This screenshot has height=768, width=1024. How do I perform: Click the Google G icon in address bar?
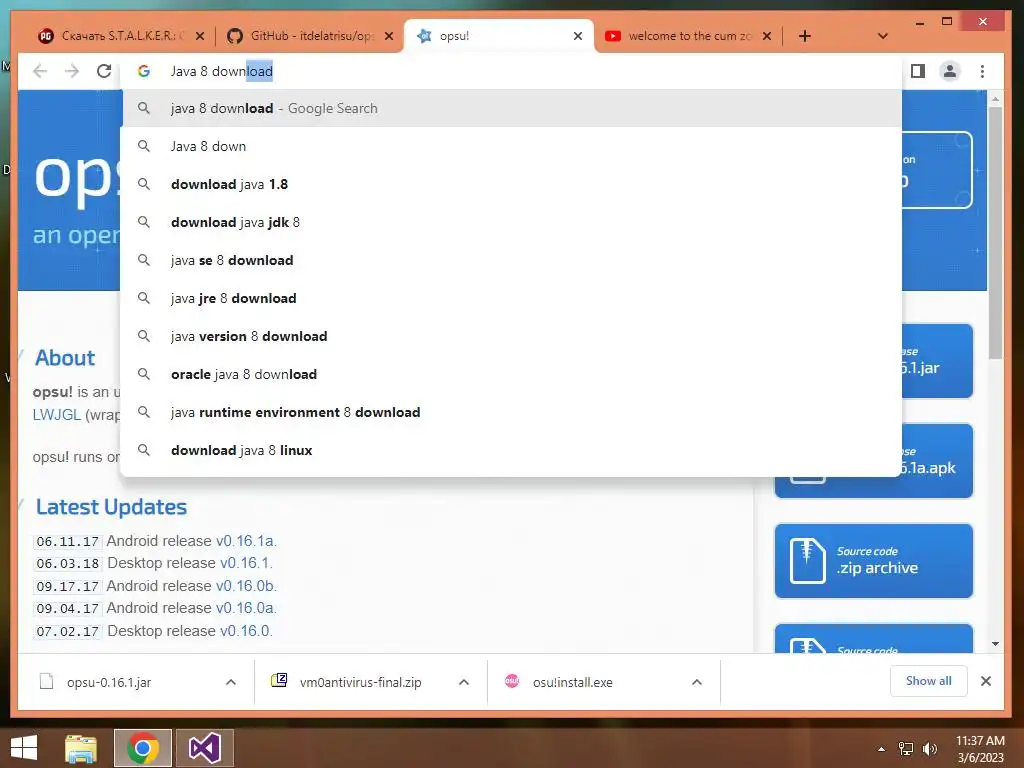tap(144, 71)
